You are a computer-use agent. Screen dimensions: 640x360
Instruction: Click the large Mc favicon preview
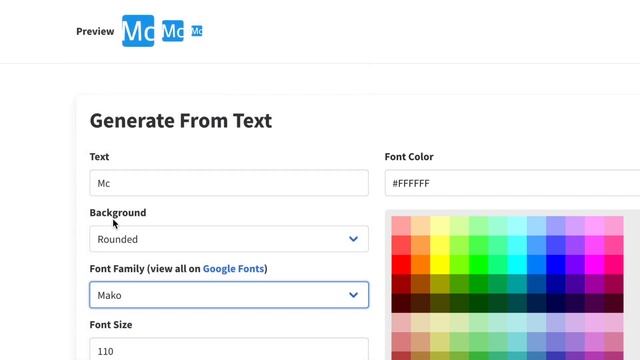pos(138,31)
